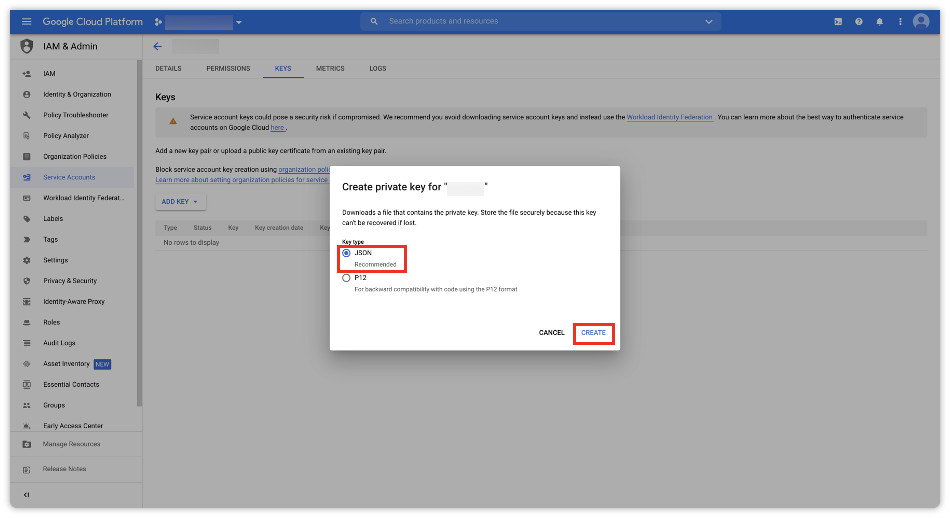Select the JSON key type radio button

[346, 253]
